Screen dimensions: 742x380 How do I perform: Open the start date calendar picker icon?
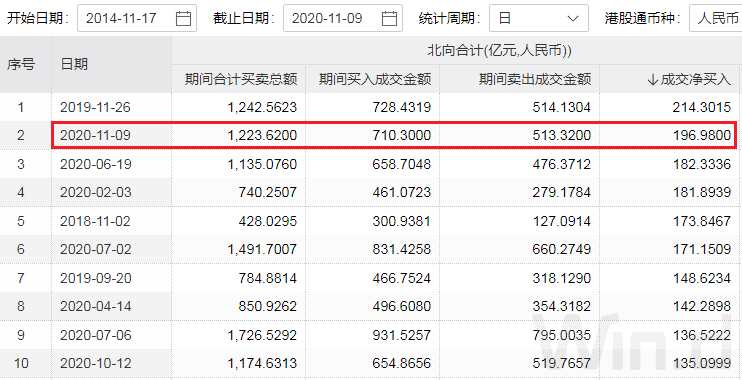[x=183, y=18]
